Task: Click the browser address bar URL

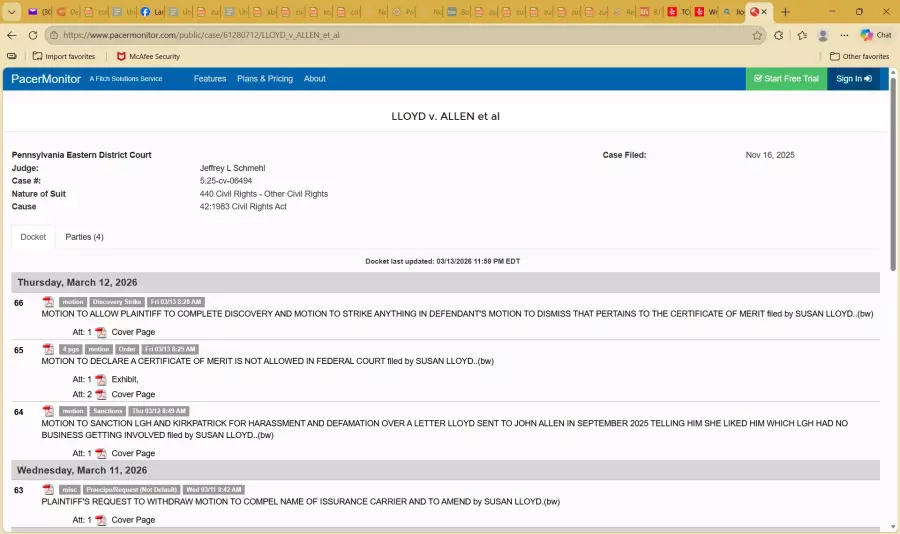Action: pyautogui.click(x=400, y=35)
